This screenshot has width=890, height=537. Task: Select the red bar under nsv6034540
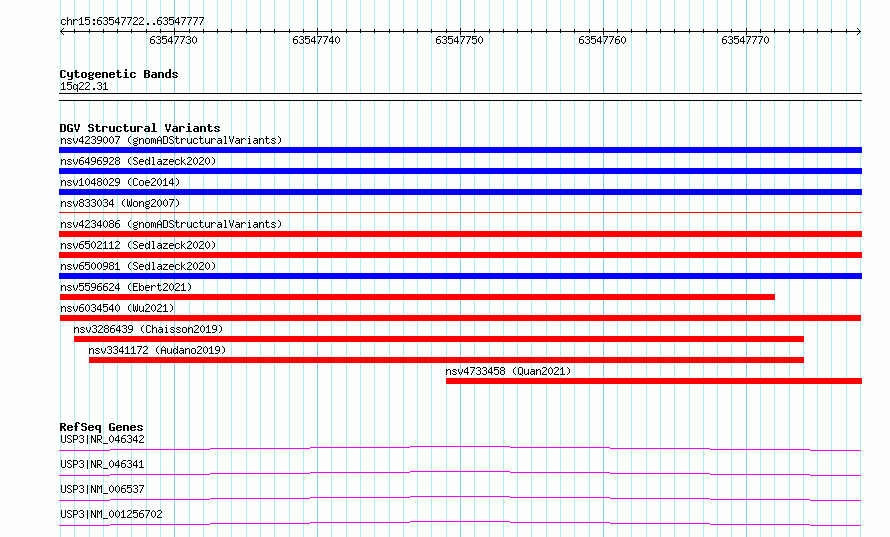[460, 318]
